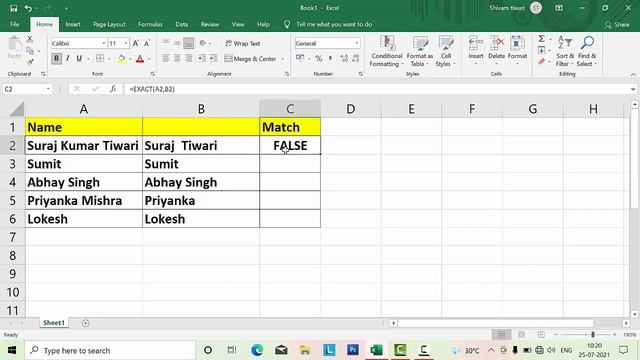Cut selection with the scissors icon

point(29,40)
